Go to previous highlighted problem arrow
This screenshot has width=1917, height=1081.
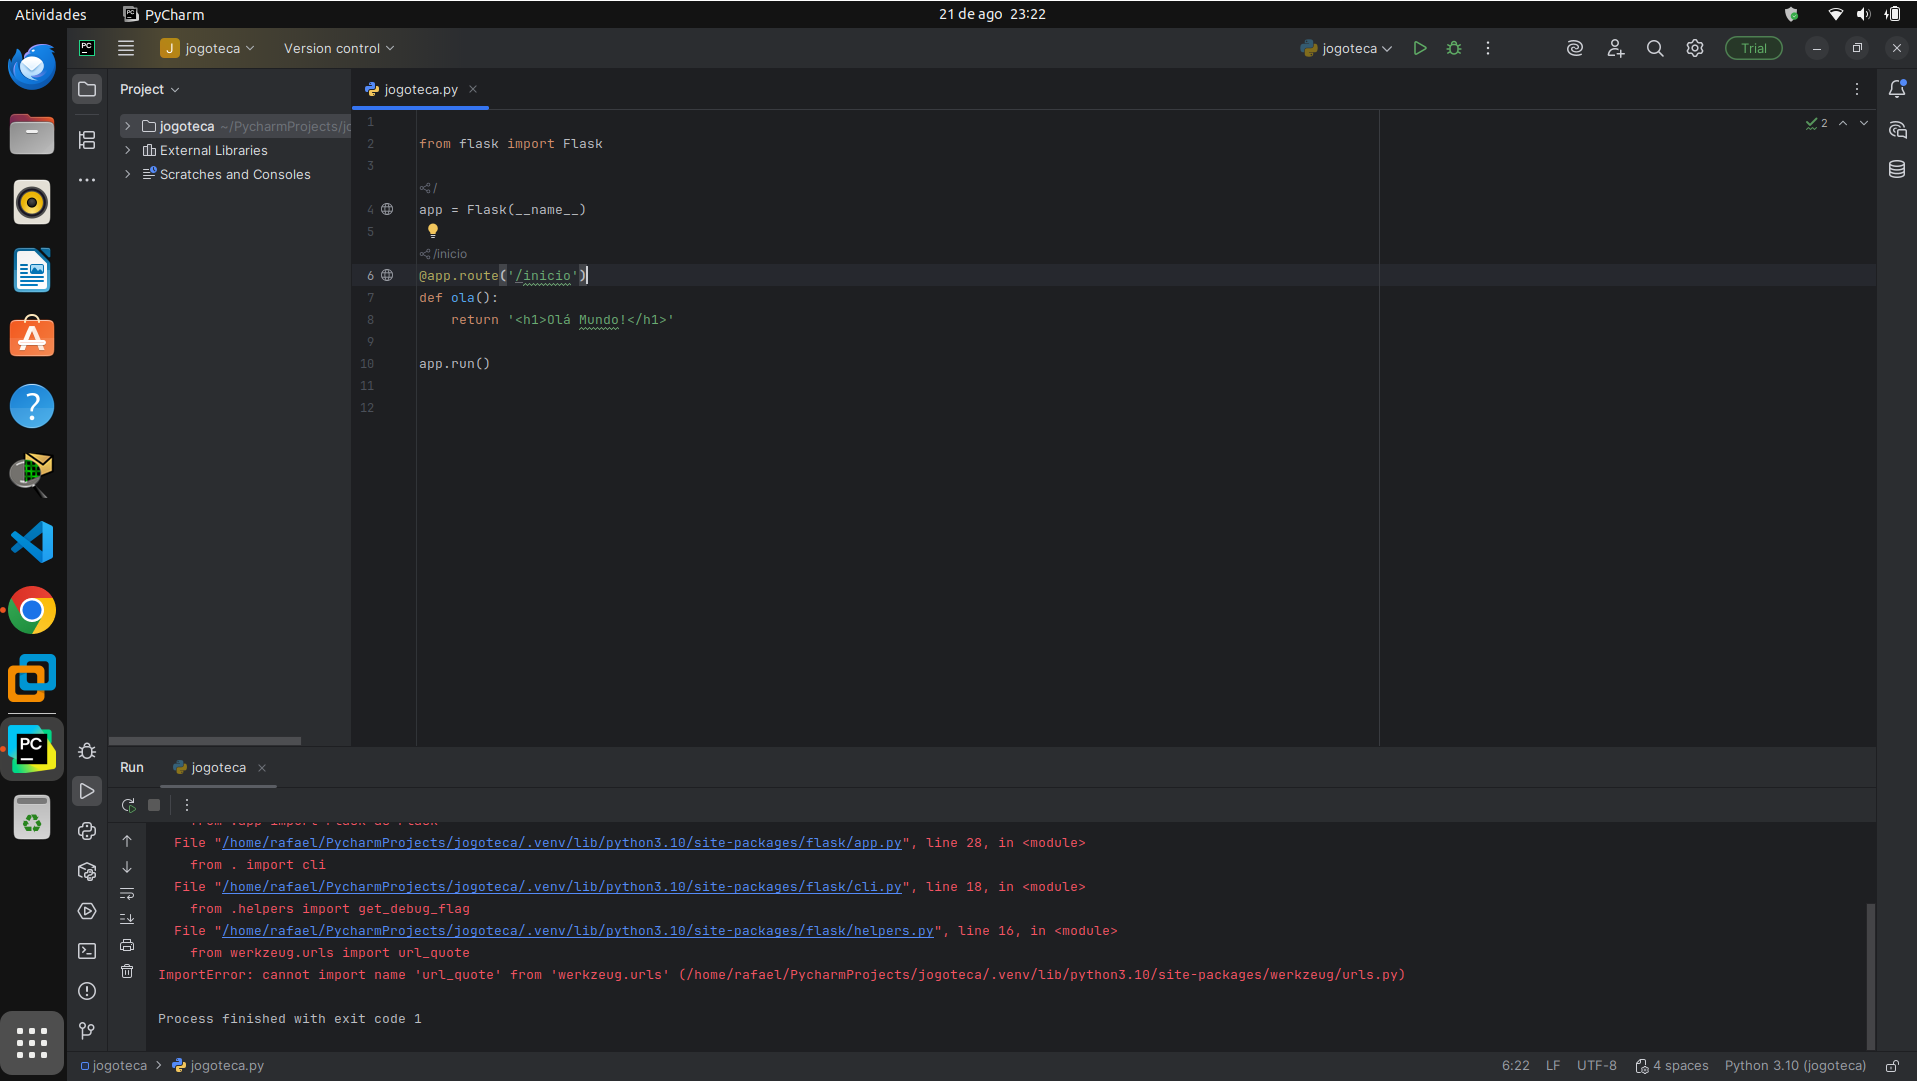(1843, 123)
